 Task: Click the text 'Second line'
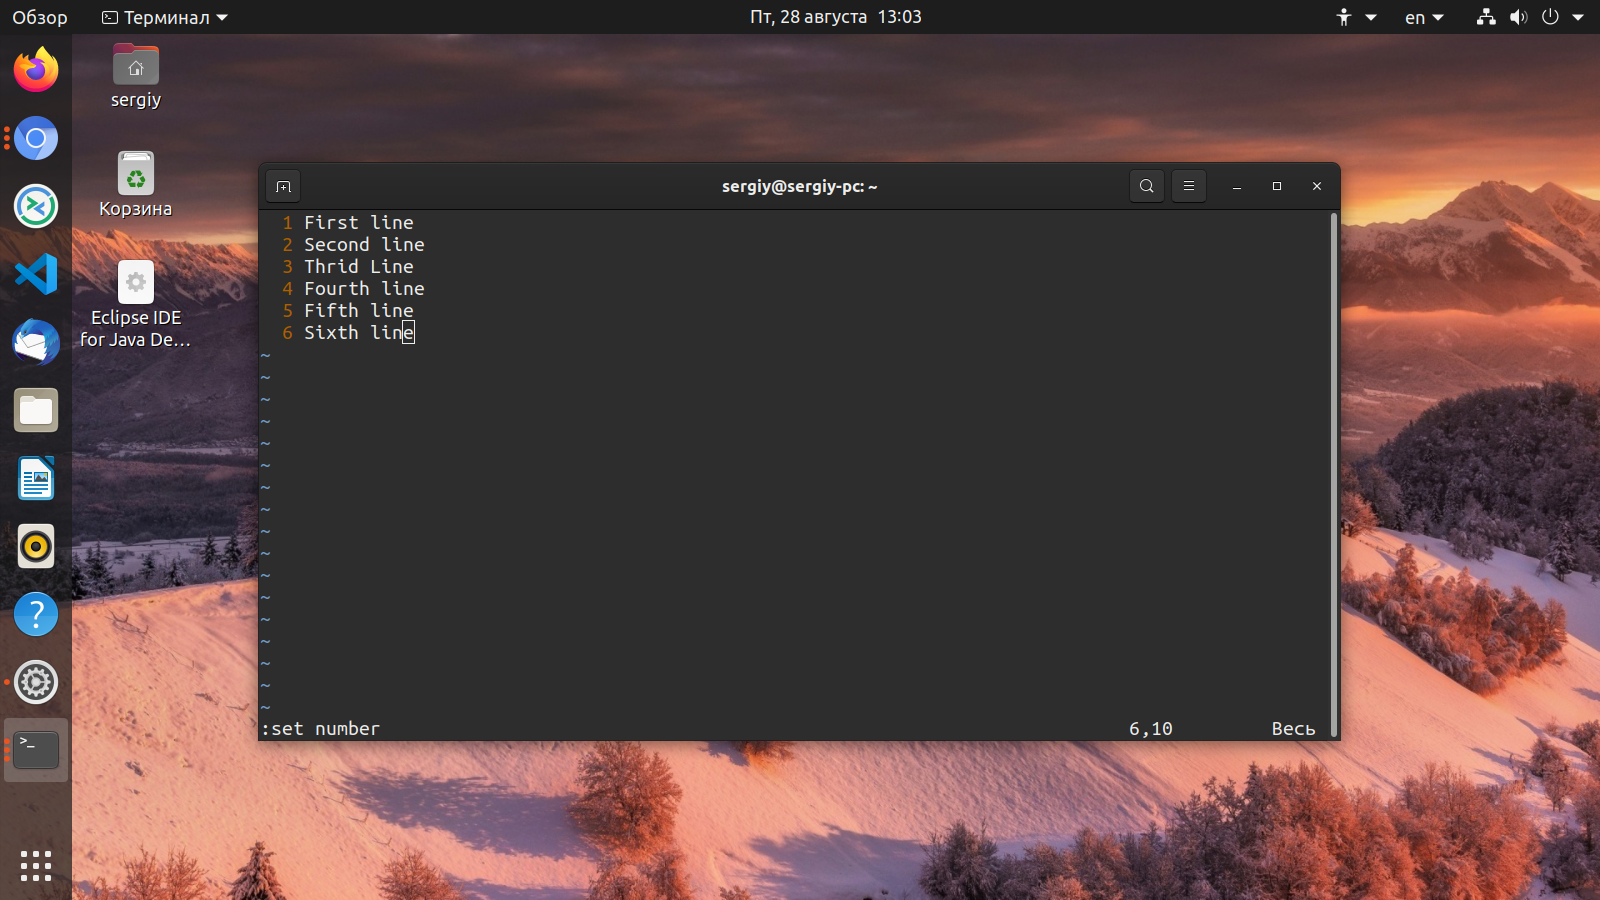click(364, 244)
